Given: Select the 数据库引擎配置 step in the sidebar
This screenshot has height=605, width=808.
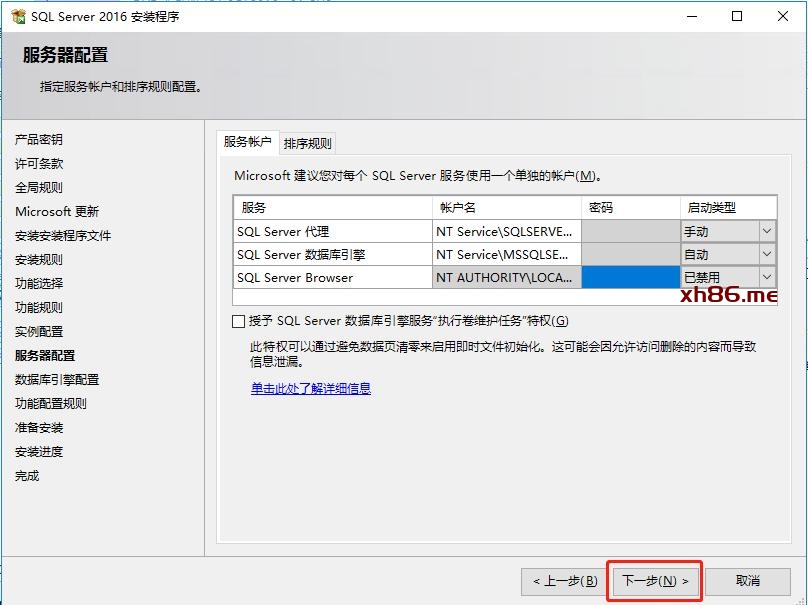Looking at the screenshot, I should click(x=57, y=379).
